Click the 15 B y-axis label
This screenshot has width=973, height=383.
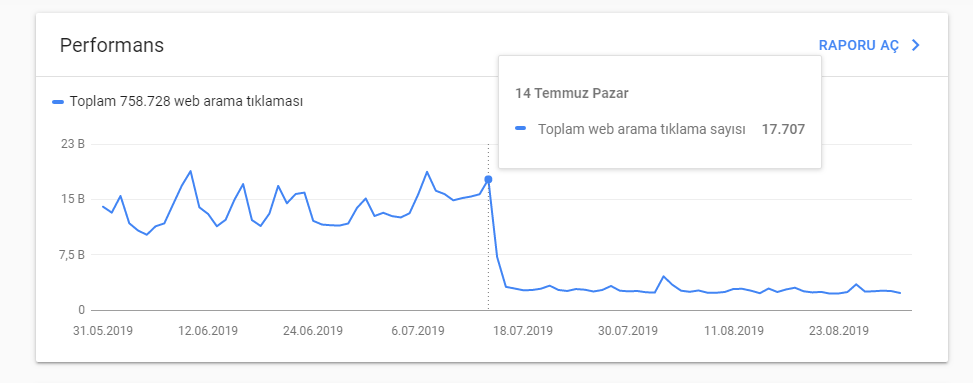coord(73,199)
